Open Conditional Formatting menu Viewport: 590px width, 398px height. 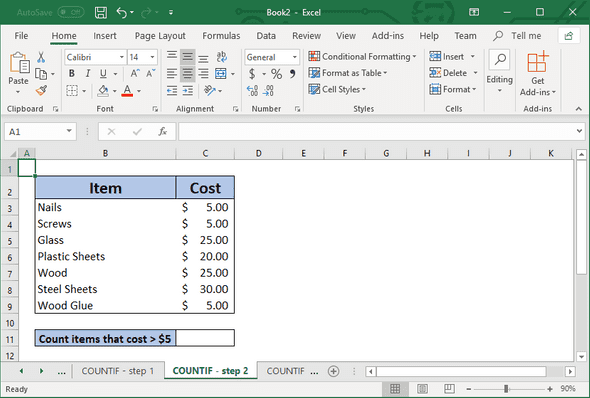362,56
